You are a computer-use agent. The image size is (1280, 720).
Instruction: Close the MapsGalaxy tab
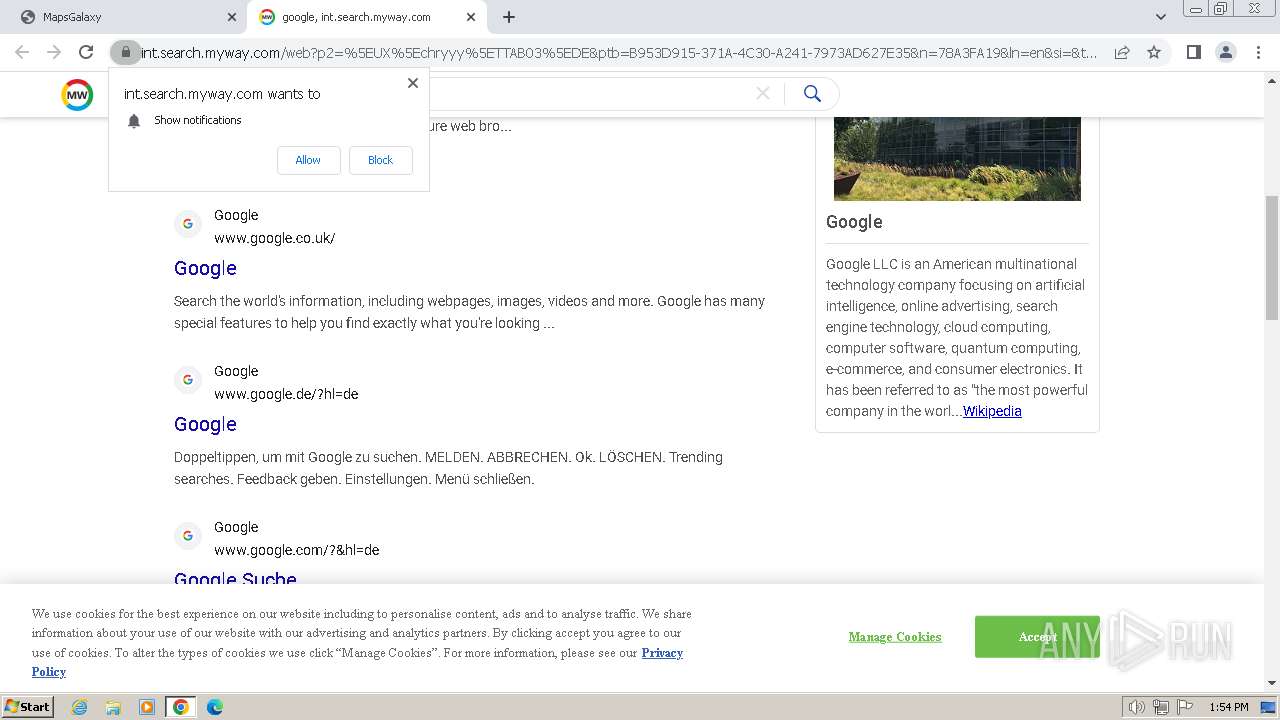tap(232, 17)
